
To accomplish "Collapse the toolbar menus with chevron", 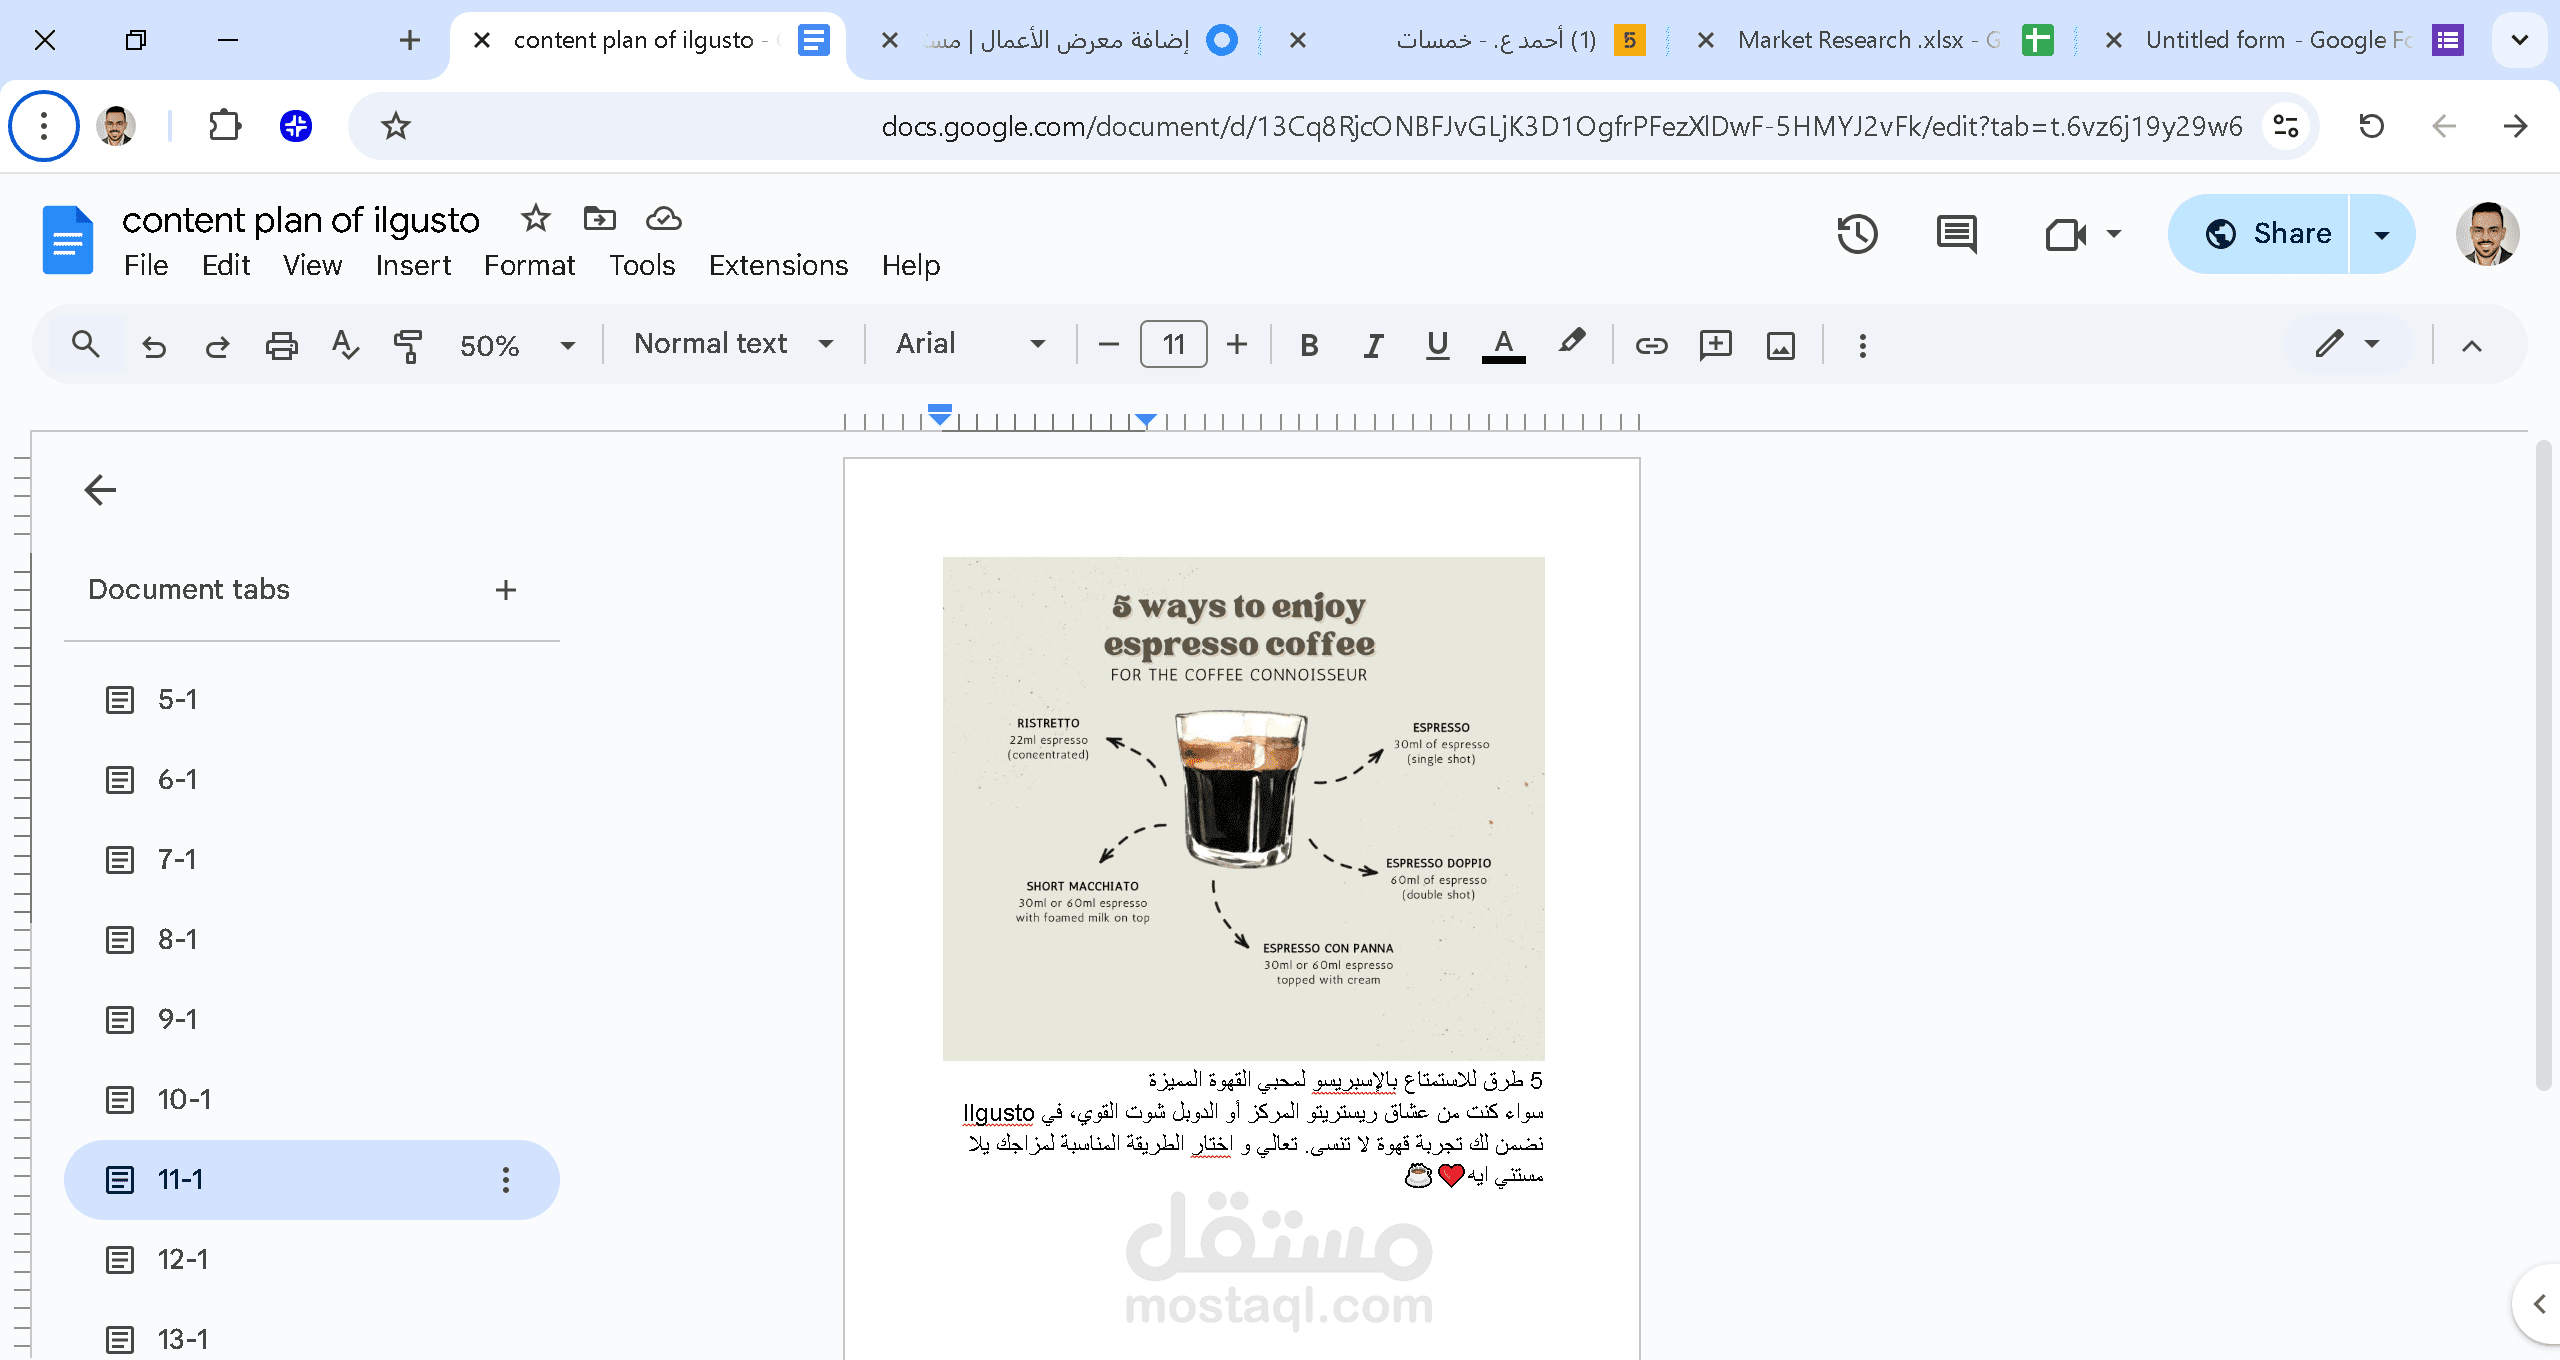I will [x=2472, y=345].
